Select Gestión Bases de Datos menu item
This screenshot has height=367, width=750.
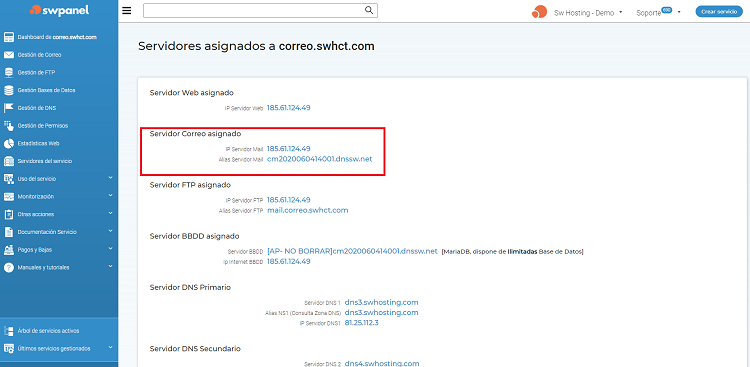46,90
